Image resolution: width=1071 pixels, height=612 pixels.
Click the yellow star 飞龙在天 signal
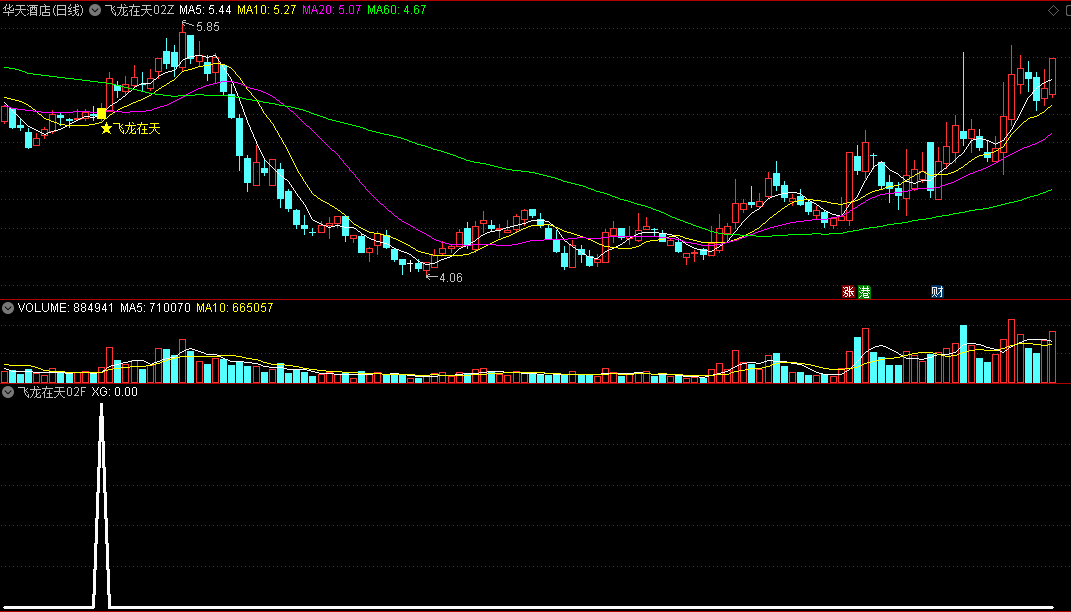(130, 128)
